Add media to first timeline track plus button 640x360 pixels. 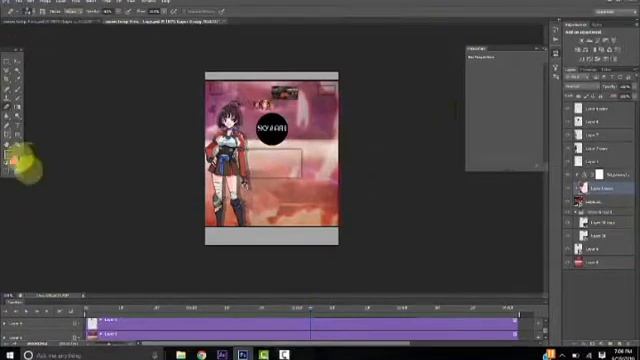(538, 323)
